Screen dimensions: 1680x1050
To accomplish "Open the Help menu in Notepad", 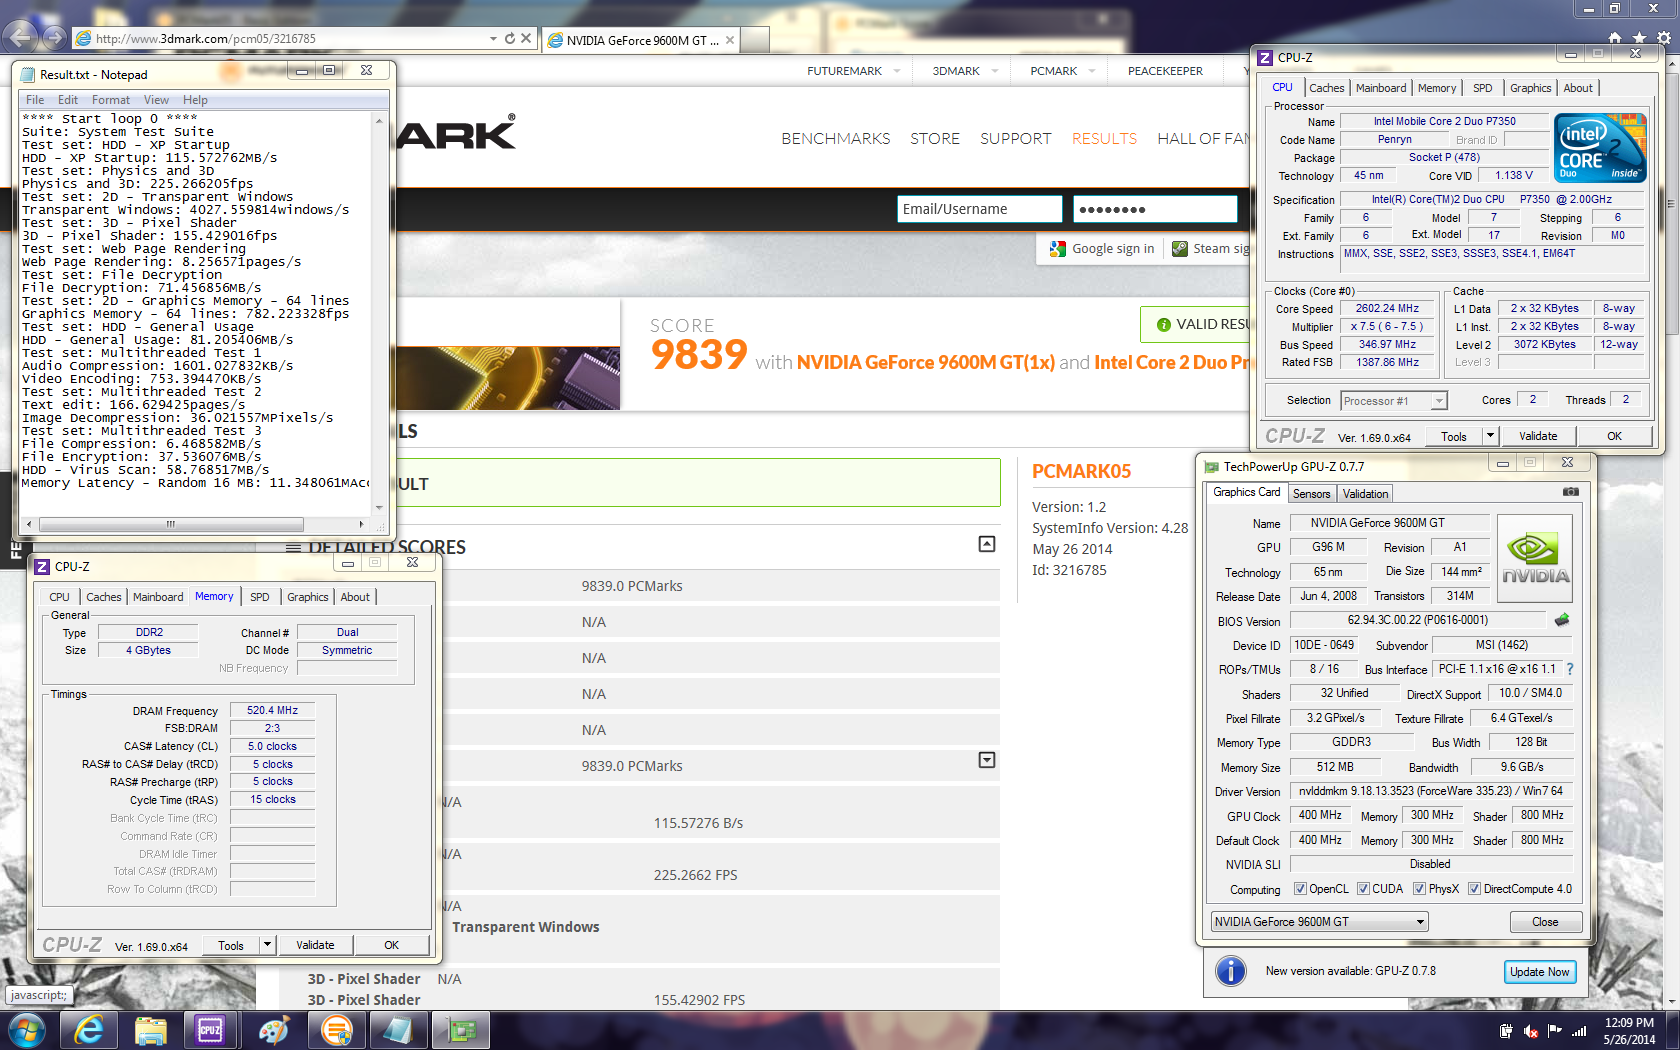I will tap(195, 100).
